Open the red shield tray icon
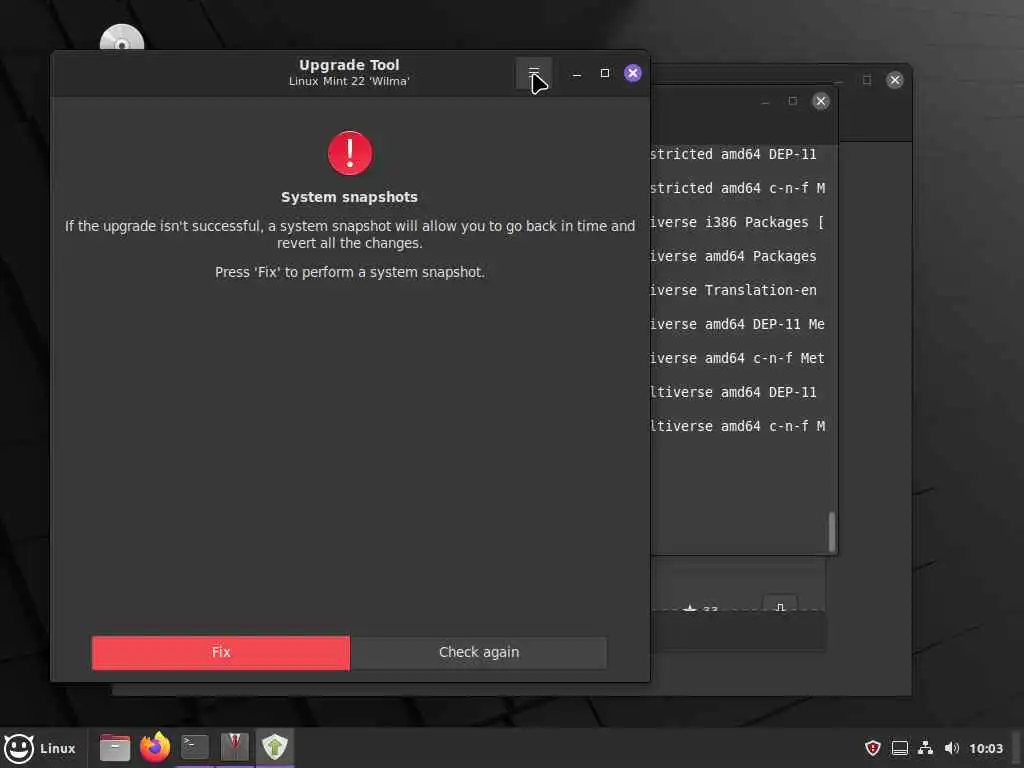 tap(872, 748)
